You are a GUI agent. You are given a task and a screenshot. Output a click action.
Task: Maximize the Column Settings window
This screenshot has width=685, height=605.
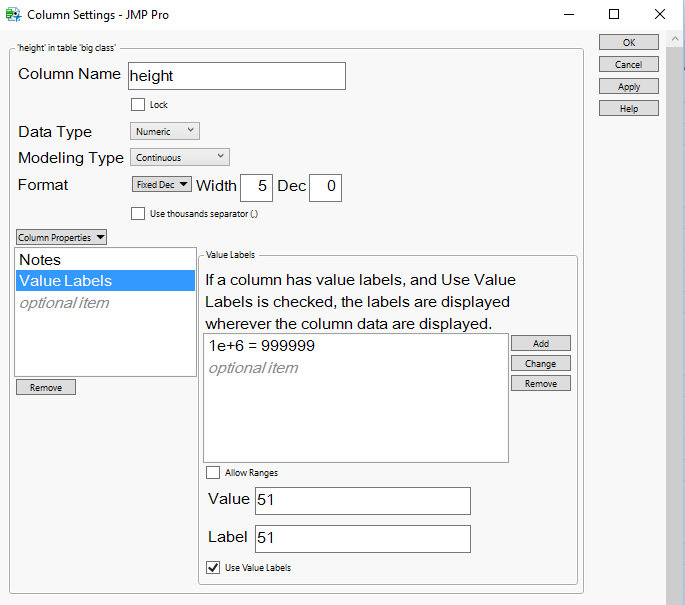[614, 14]
